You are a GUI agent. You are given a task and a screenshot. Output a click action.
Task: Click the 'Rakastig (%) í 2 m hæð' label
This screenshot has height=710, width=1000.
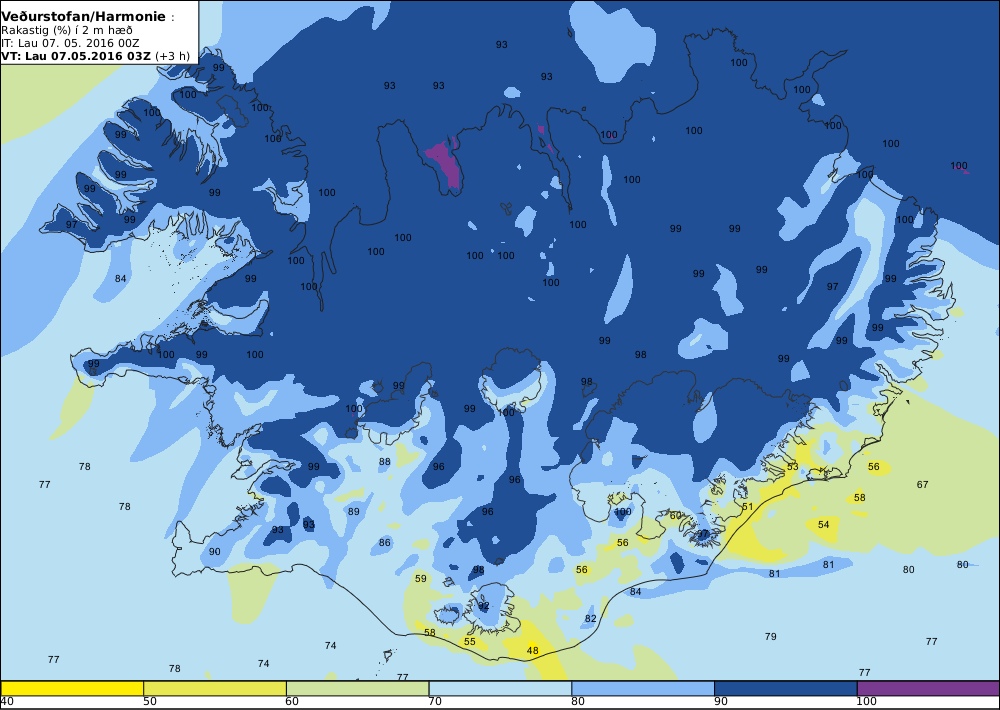[67, 30]
